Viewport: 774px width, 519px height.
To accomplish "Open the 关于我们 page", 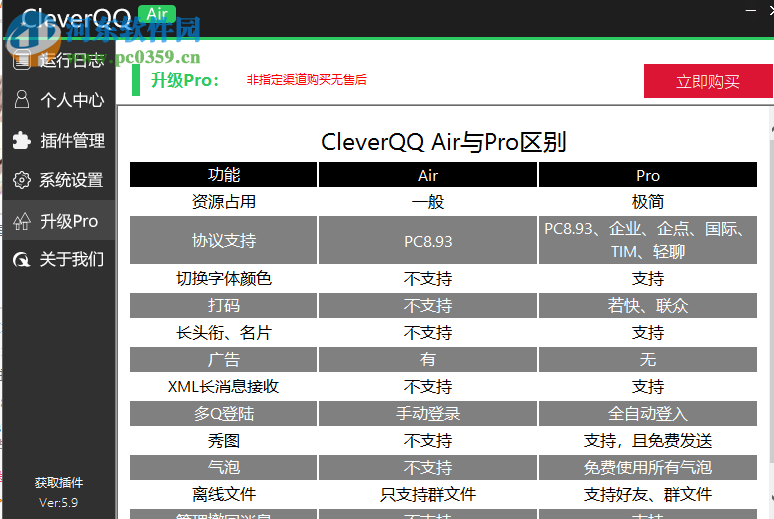I will pos(59,259).
